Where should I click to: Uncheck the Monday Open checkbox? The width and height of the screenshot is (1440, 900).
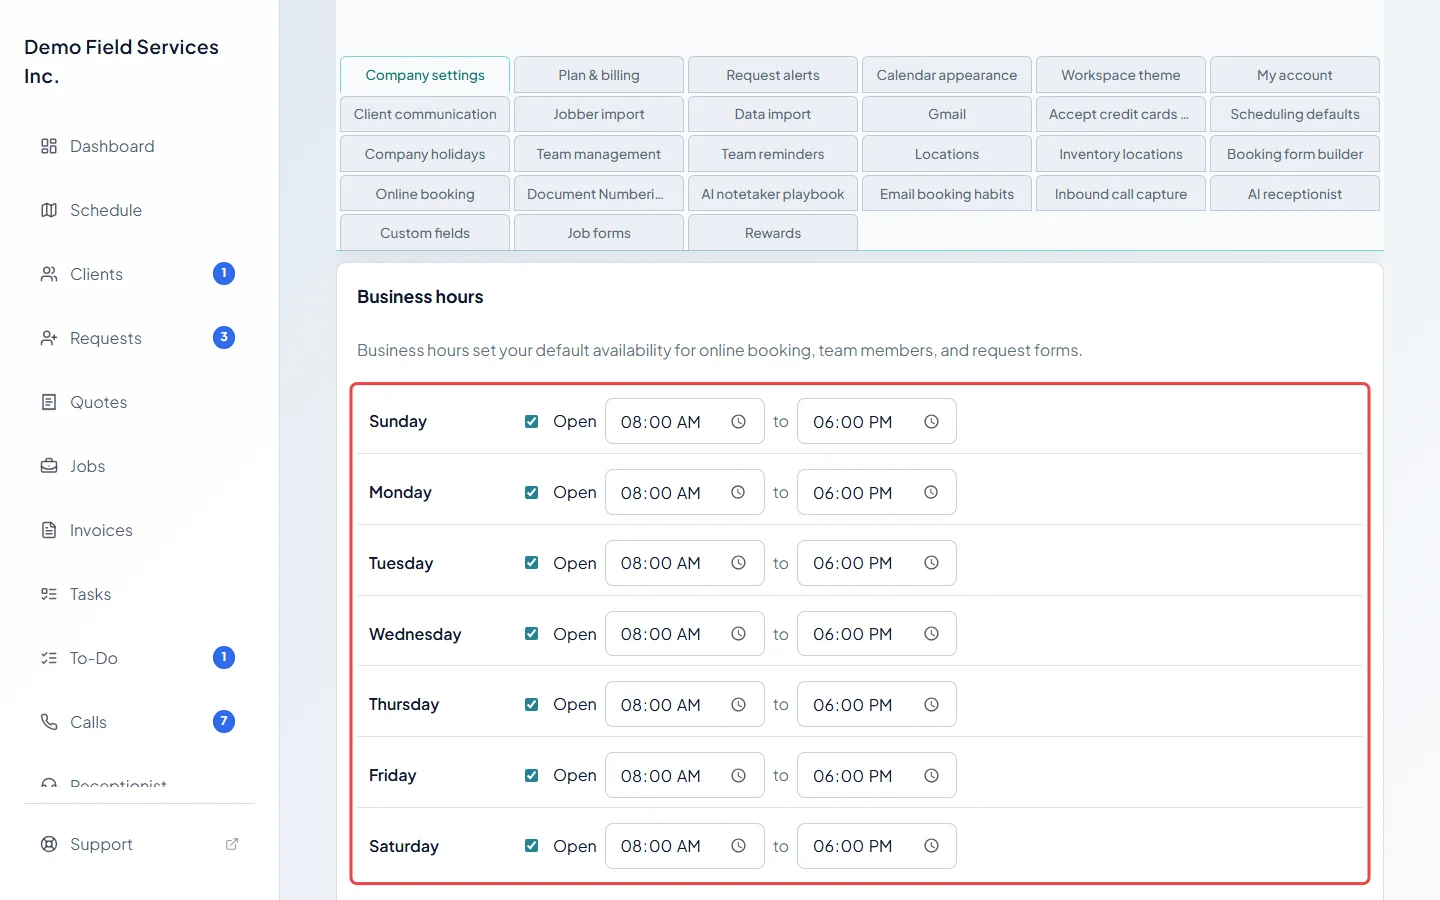(532, 493)
